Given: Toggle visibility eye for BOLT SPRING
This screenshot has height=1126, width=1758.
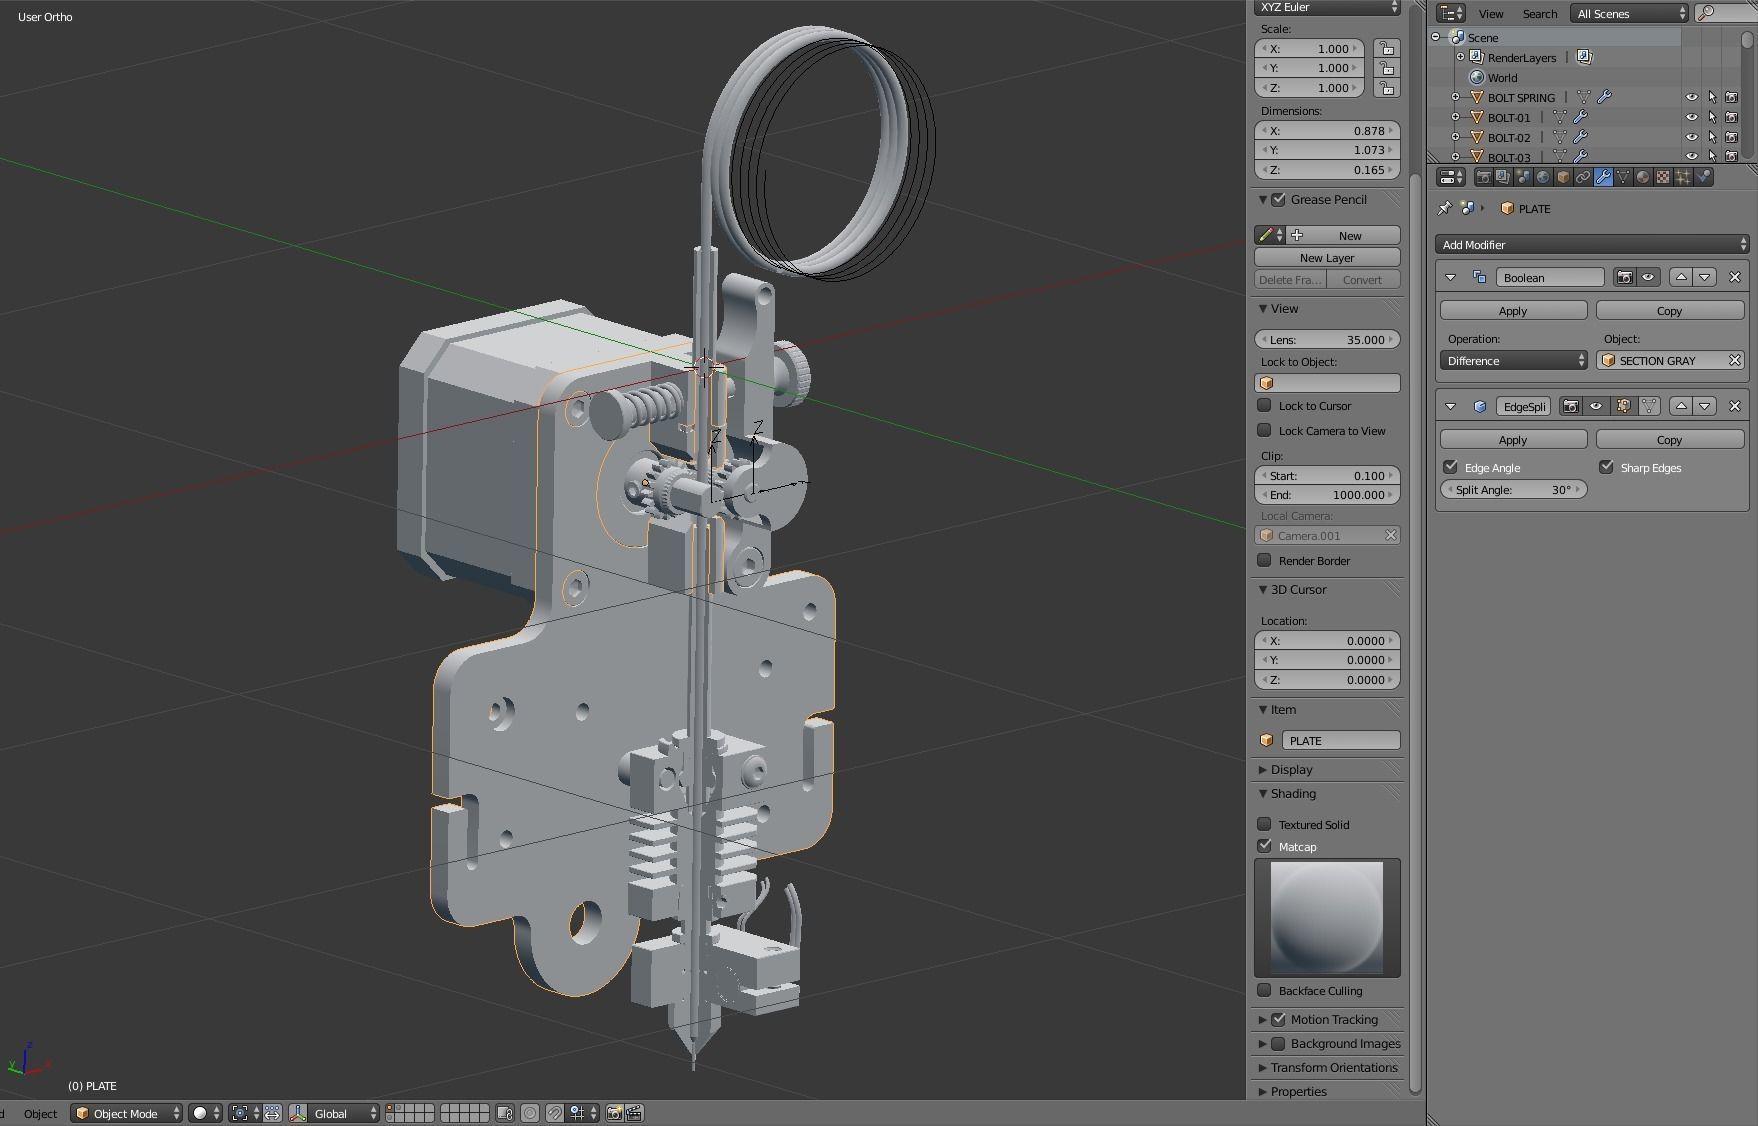Looking at the screenshot, I should click(x=1692, y=97).
